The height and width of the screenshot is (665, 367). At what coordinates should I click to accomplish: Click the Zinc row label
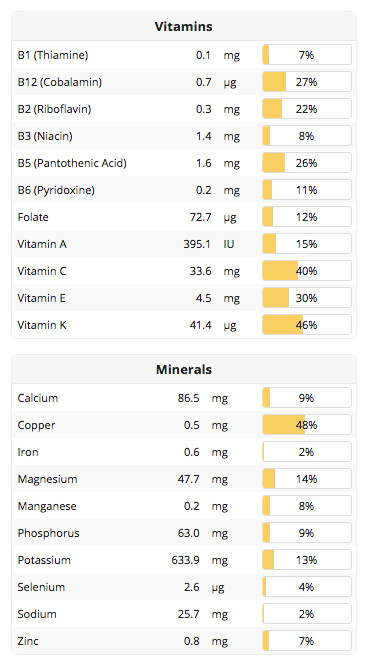[28, 641]
